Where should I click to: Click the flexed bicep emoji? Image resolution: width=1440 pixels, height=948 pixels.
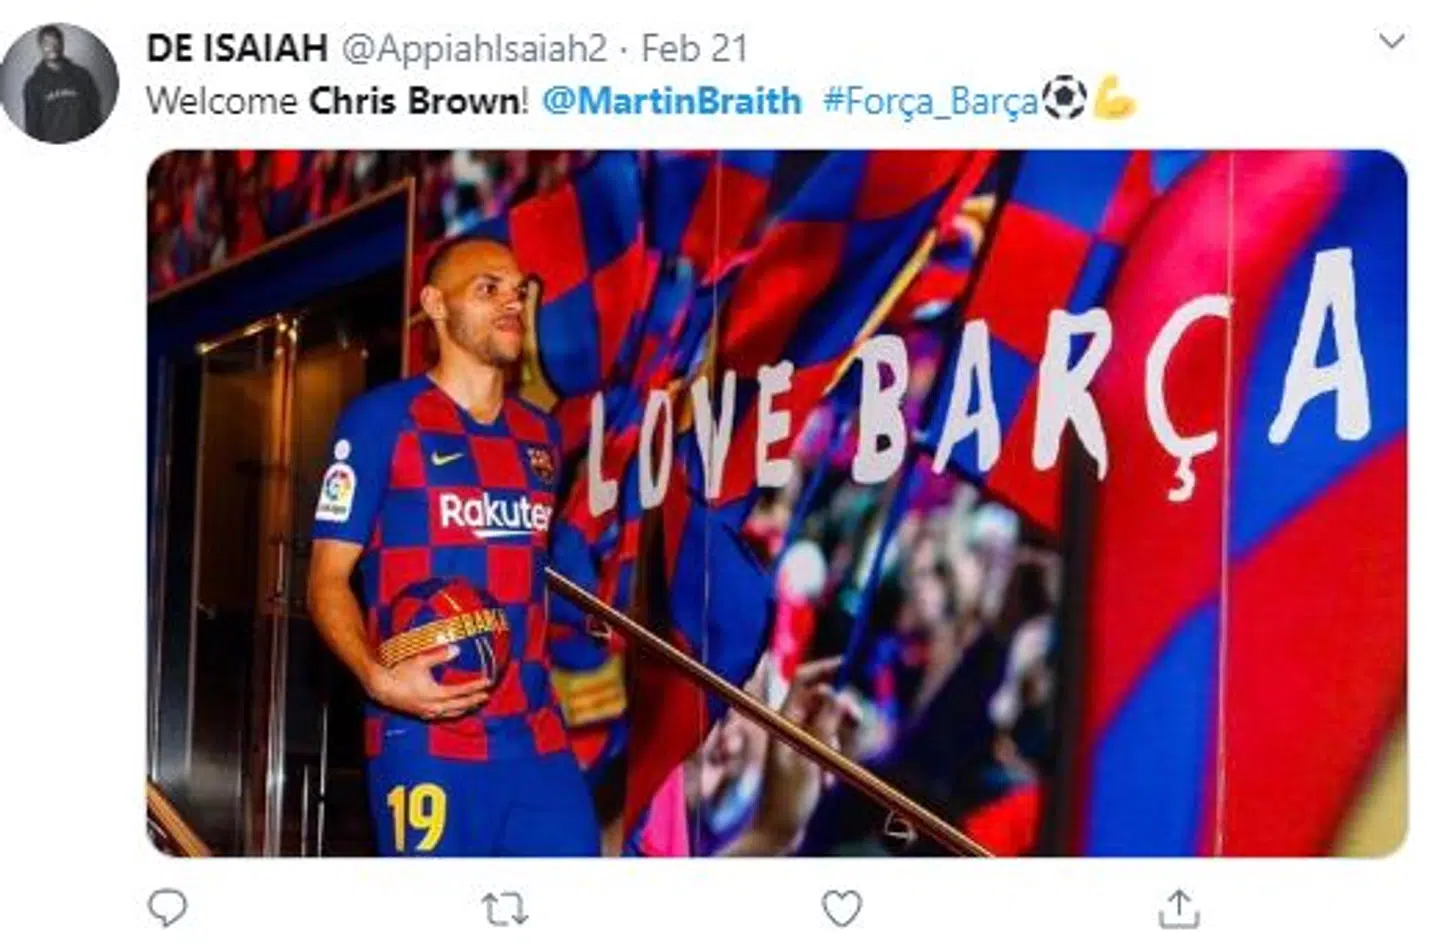[x=1113, y=99]
